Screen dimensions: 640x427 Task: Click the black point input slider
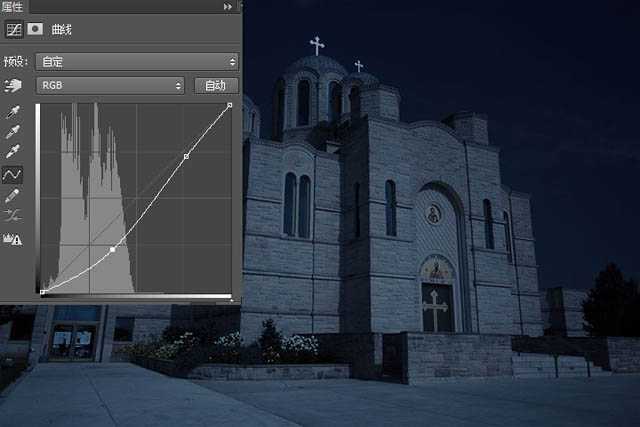42,298
